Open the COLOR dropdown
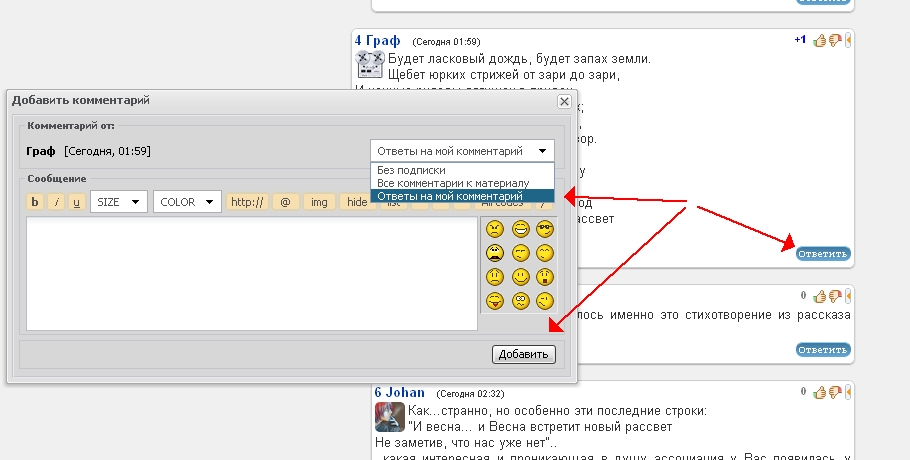This screenshot has width=910, height=460. (x=187, y=202)
